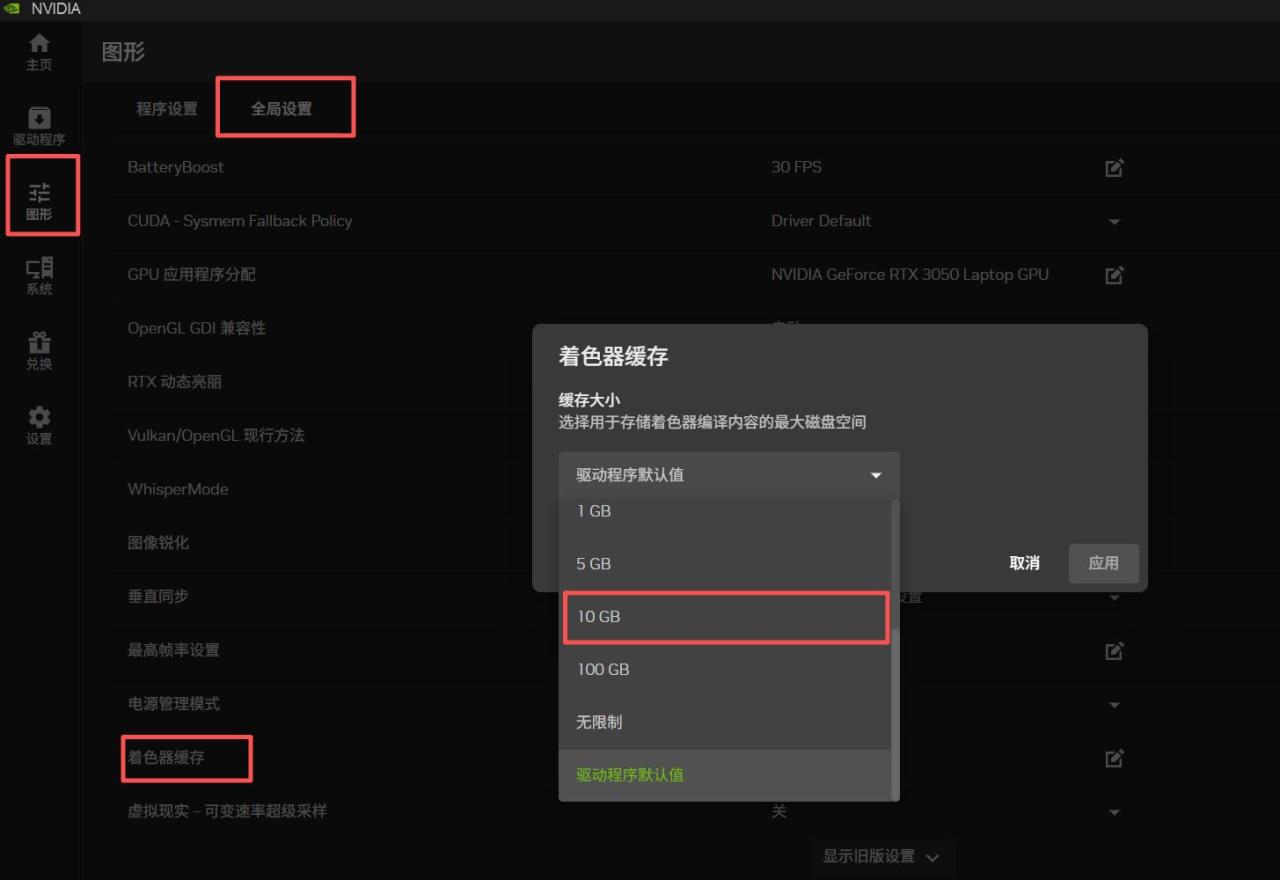Edit the BatteryBoost setting
The width and height of the screenshot is (1280, 880).
[x=1114, y=168]
